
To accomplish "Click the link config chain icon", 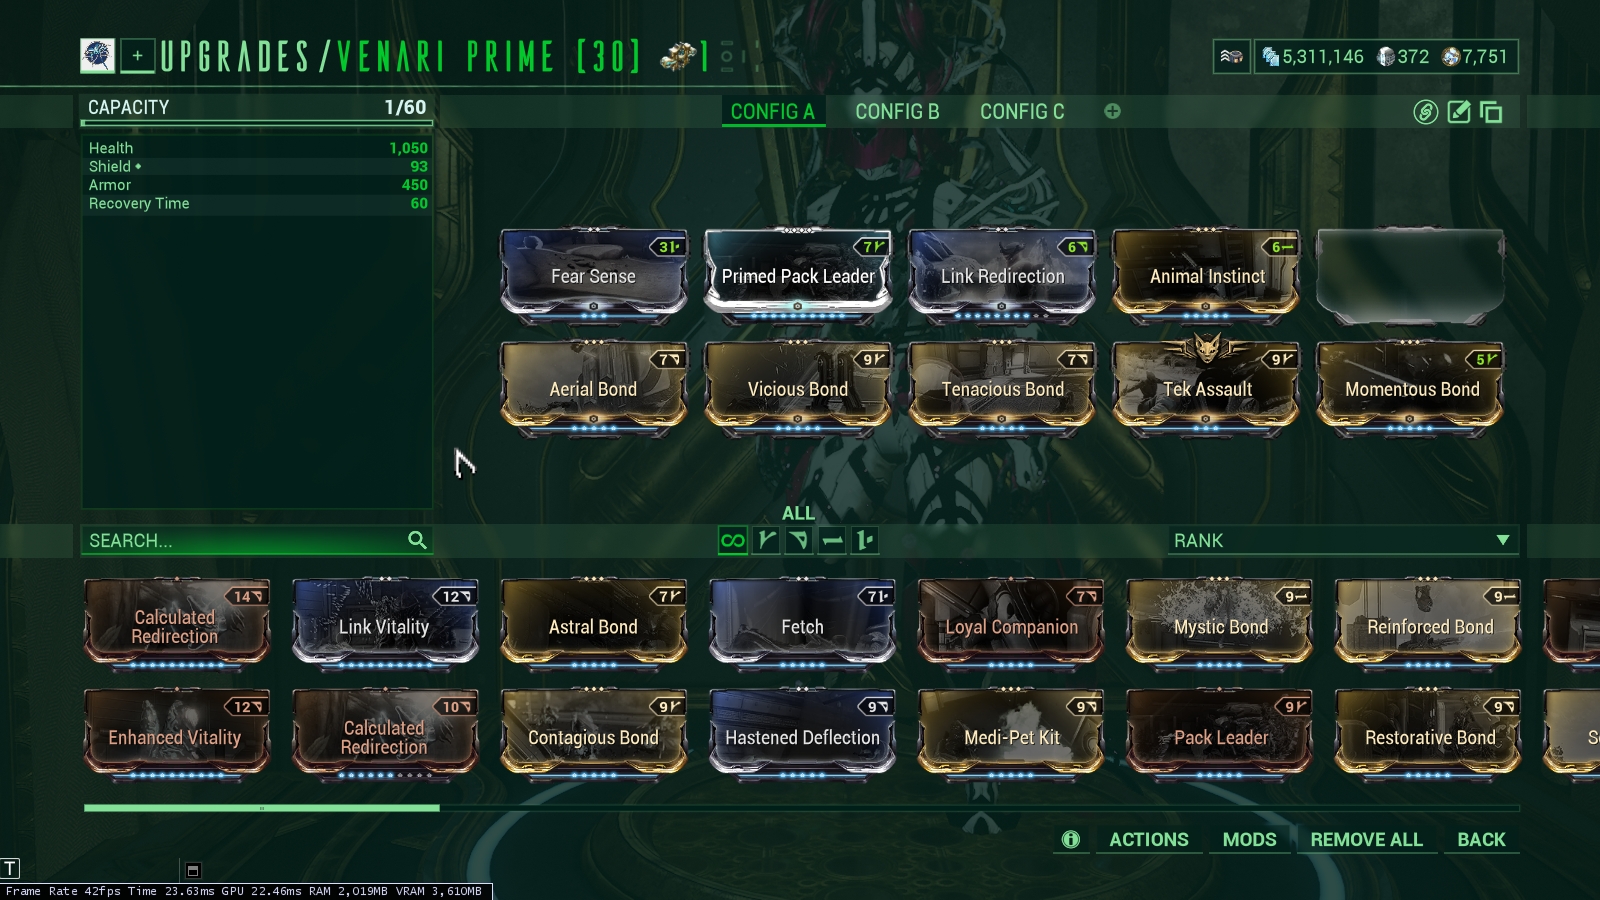I will point(1425,112).
